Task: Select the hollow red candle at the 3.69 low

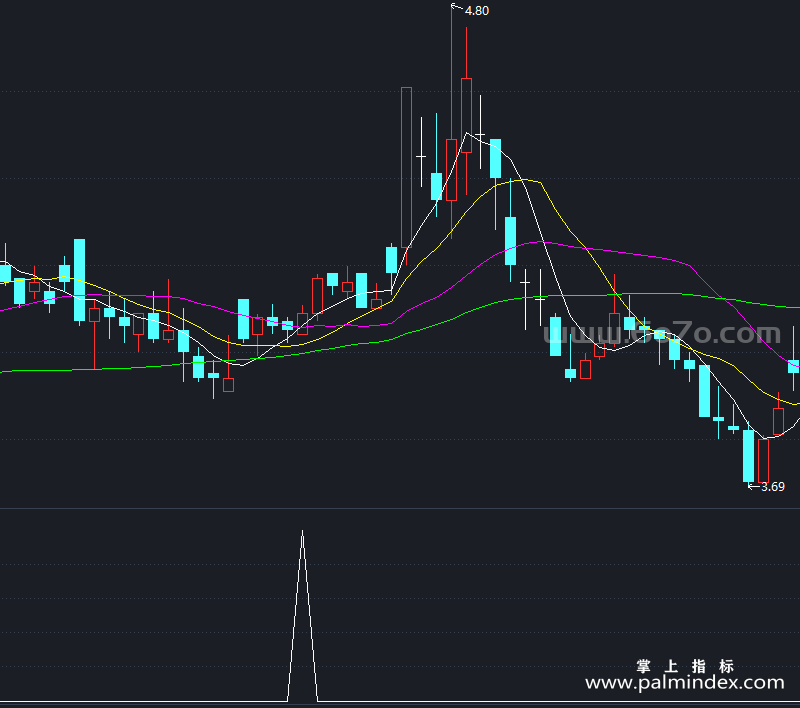Action: pyautogui.click(x=763, y=461)
